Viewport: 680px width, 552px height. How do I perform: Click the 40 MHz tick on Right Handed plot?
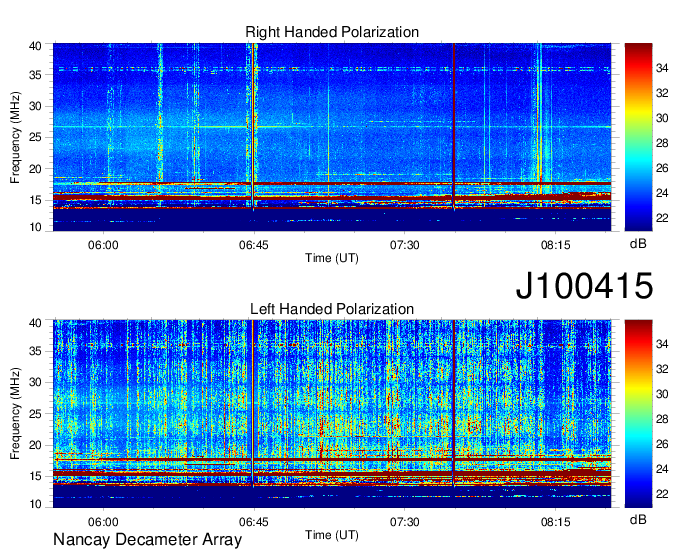point(35,46)
